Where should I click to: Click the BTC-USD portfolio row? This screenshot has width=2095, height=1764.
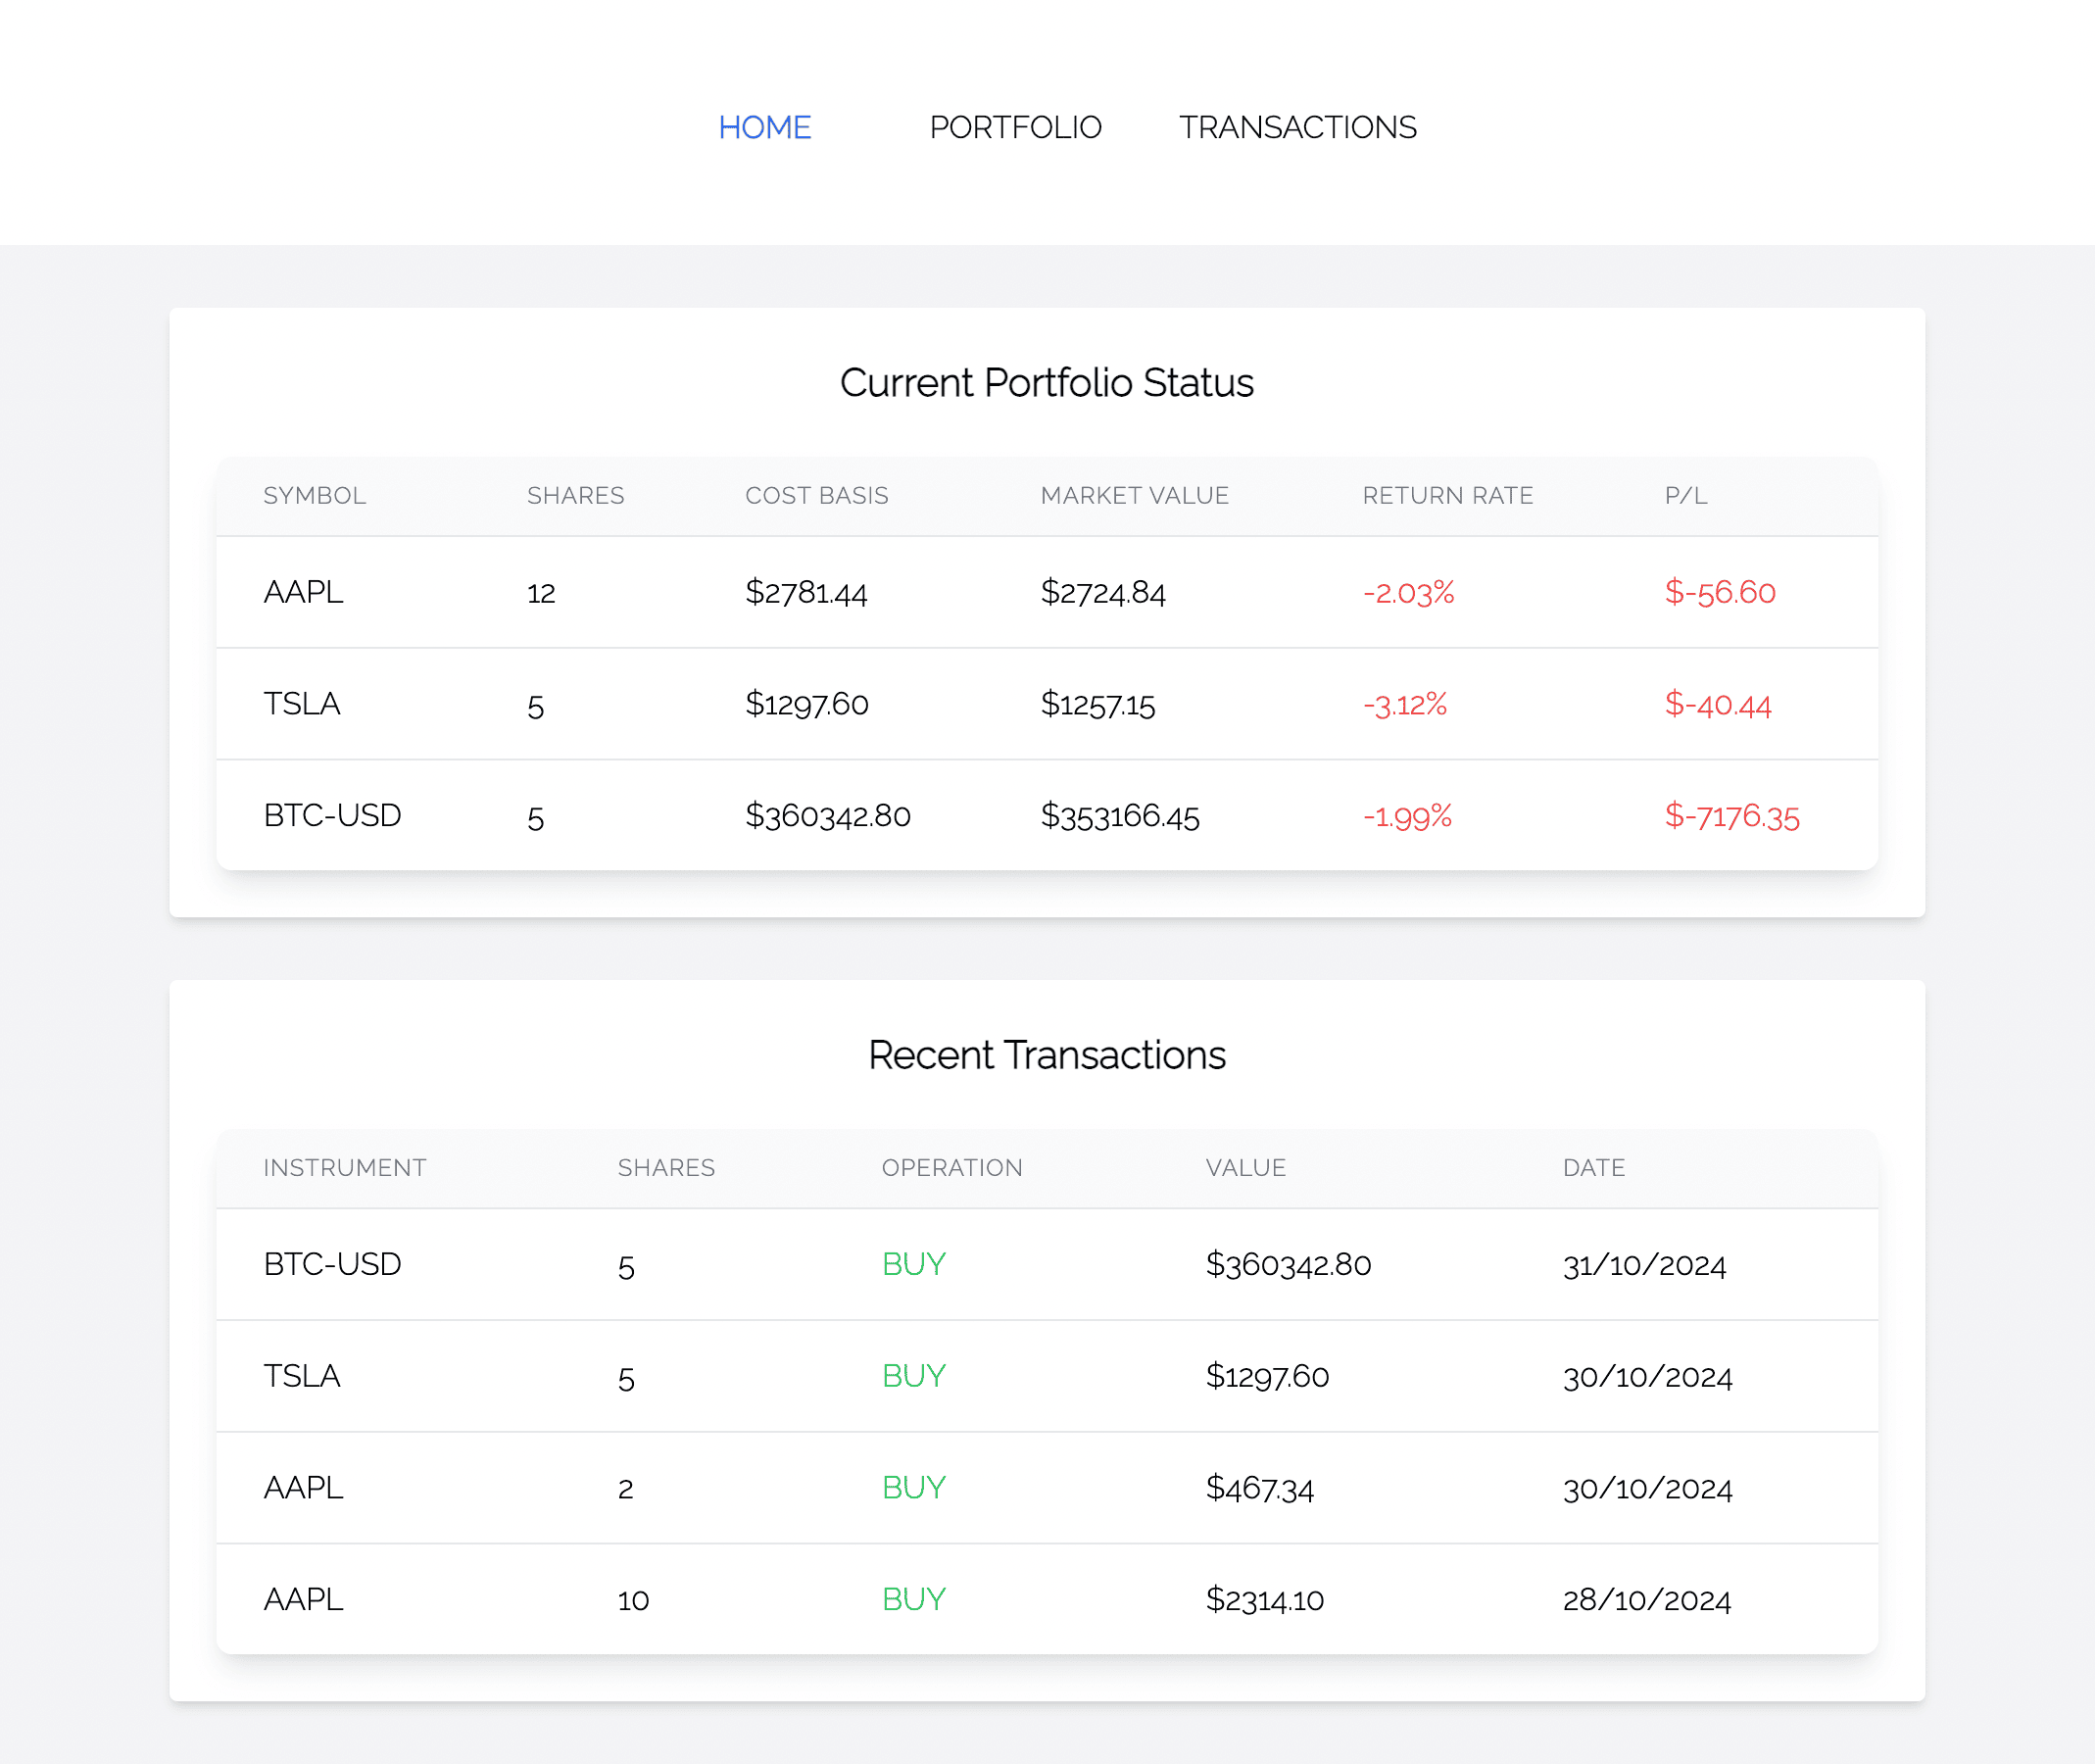(x=333, y=816)
